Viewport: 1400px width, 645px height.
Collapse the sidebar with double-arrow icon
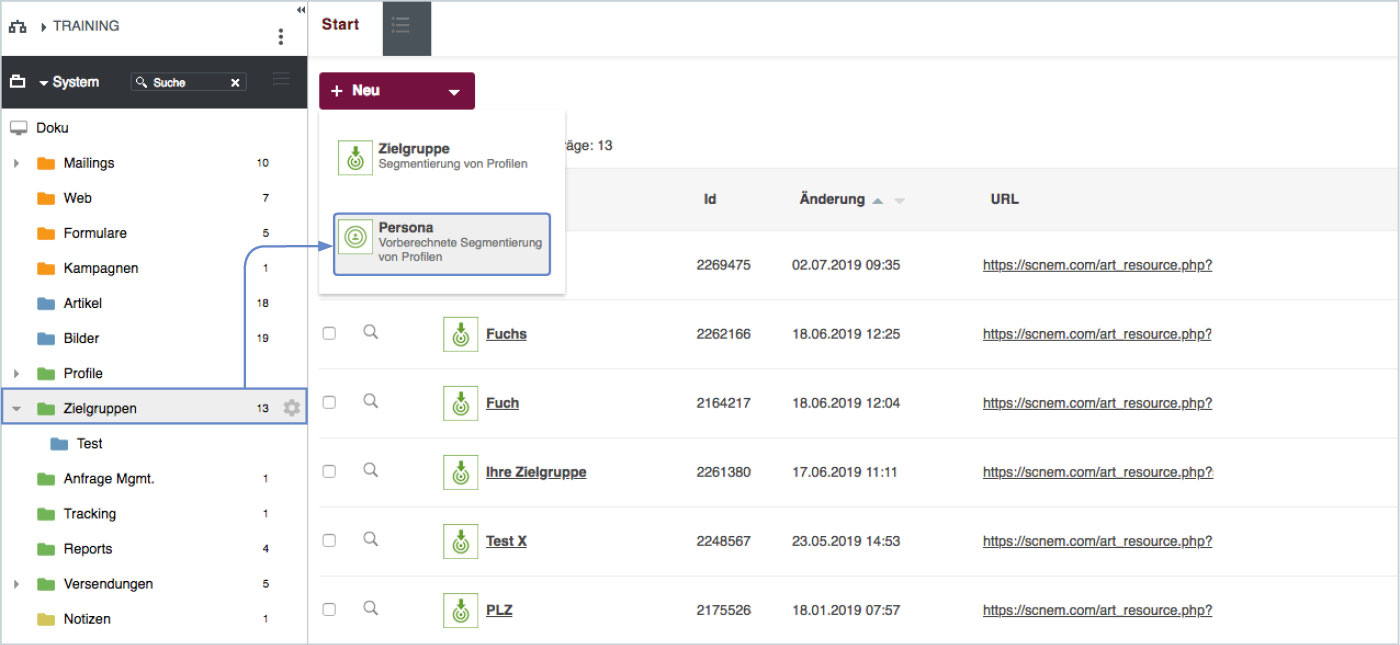(301, 9)
